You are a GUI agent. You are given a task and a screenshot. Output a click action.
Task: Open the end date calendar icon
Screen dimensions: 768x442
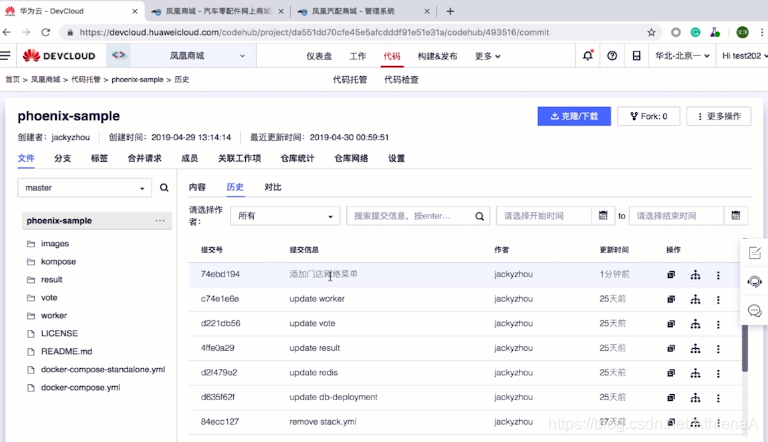(x=736, y=216)
